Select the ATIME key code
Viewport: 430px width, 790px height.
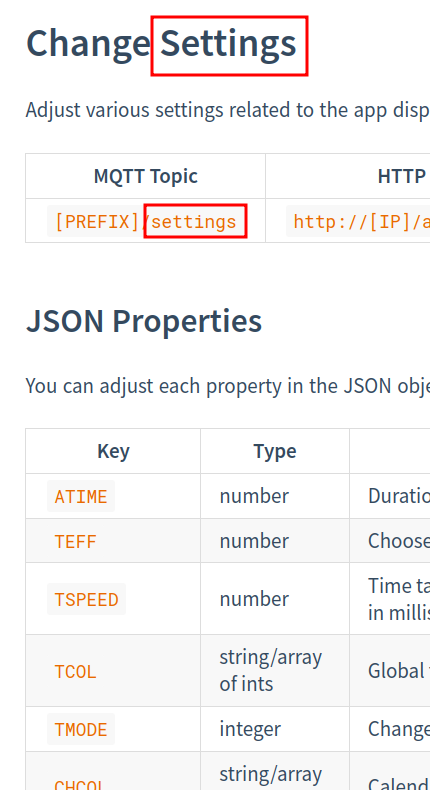click(81, 496)
